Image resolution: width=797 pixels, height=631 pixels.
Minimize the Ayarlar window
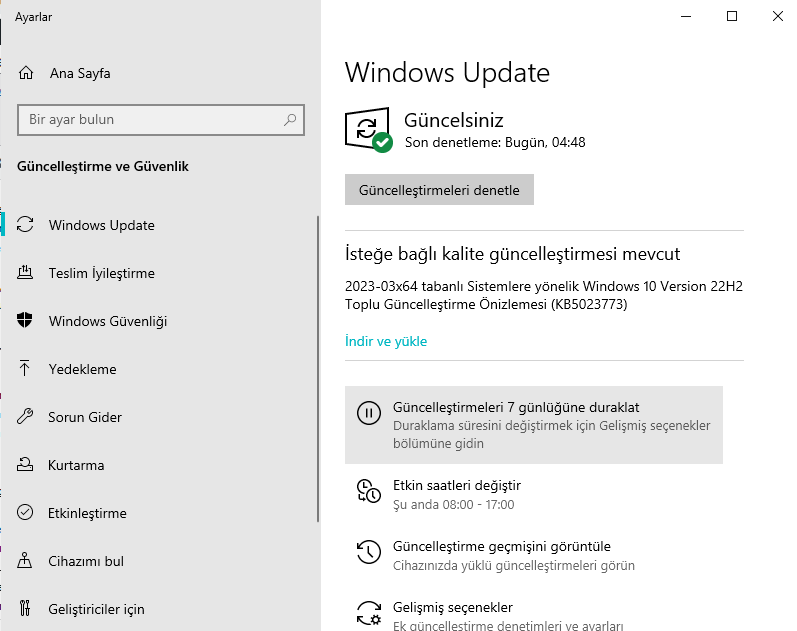(x=686, y=16)
